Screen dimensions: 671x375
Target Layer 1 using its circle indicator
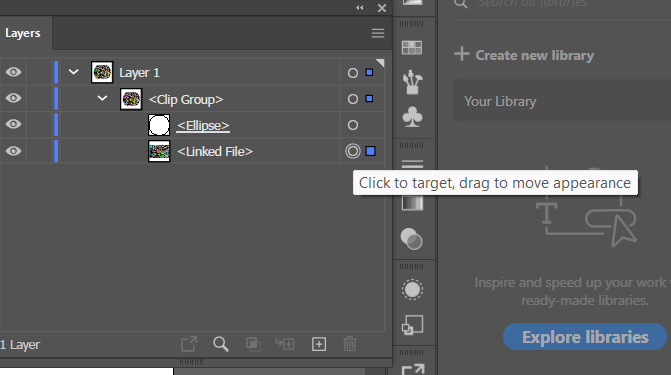pos(353,73)
